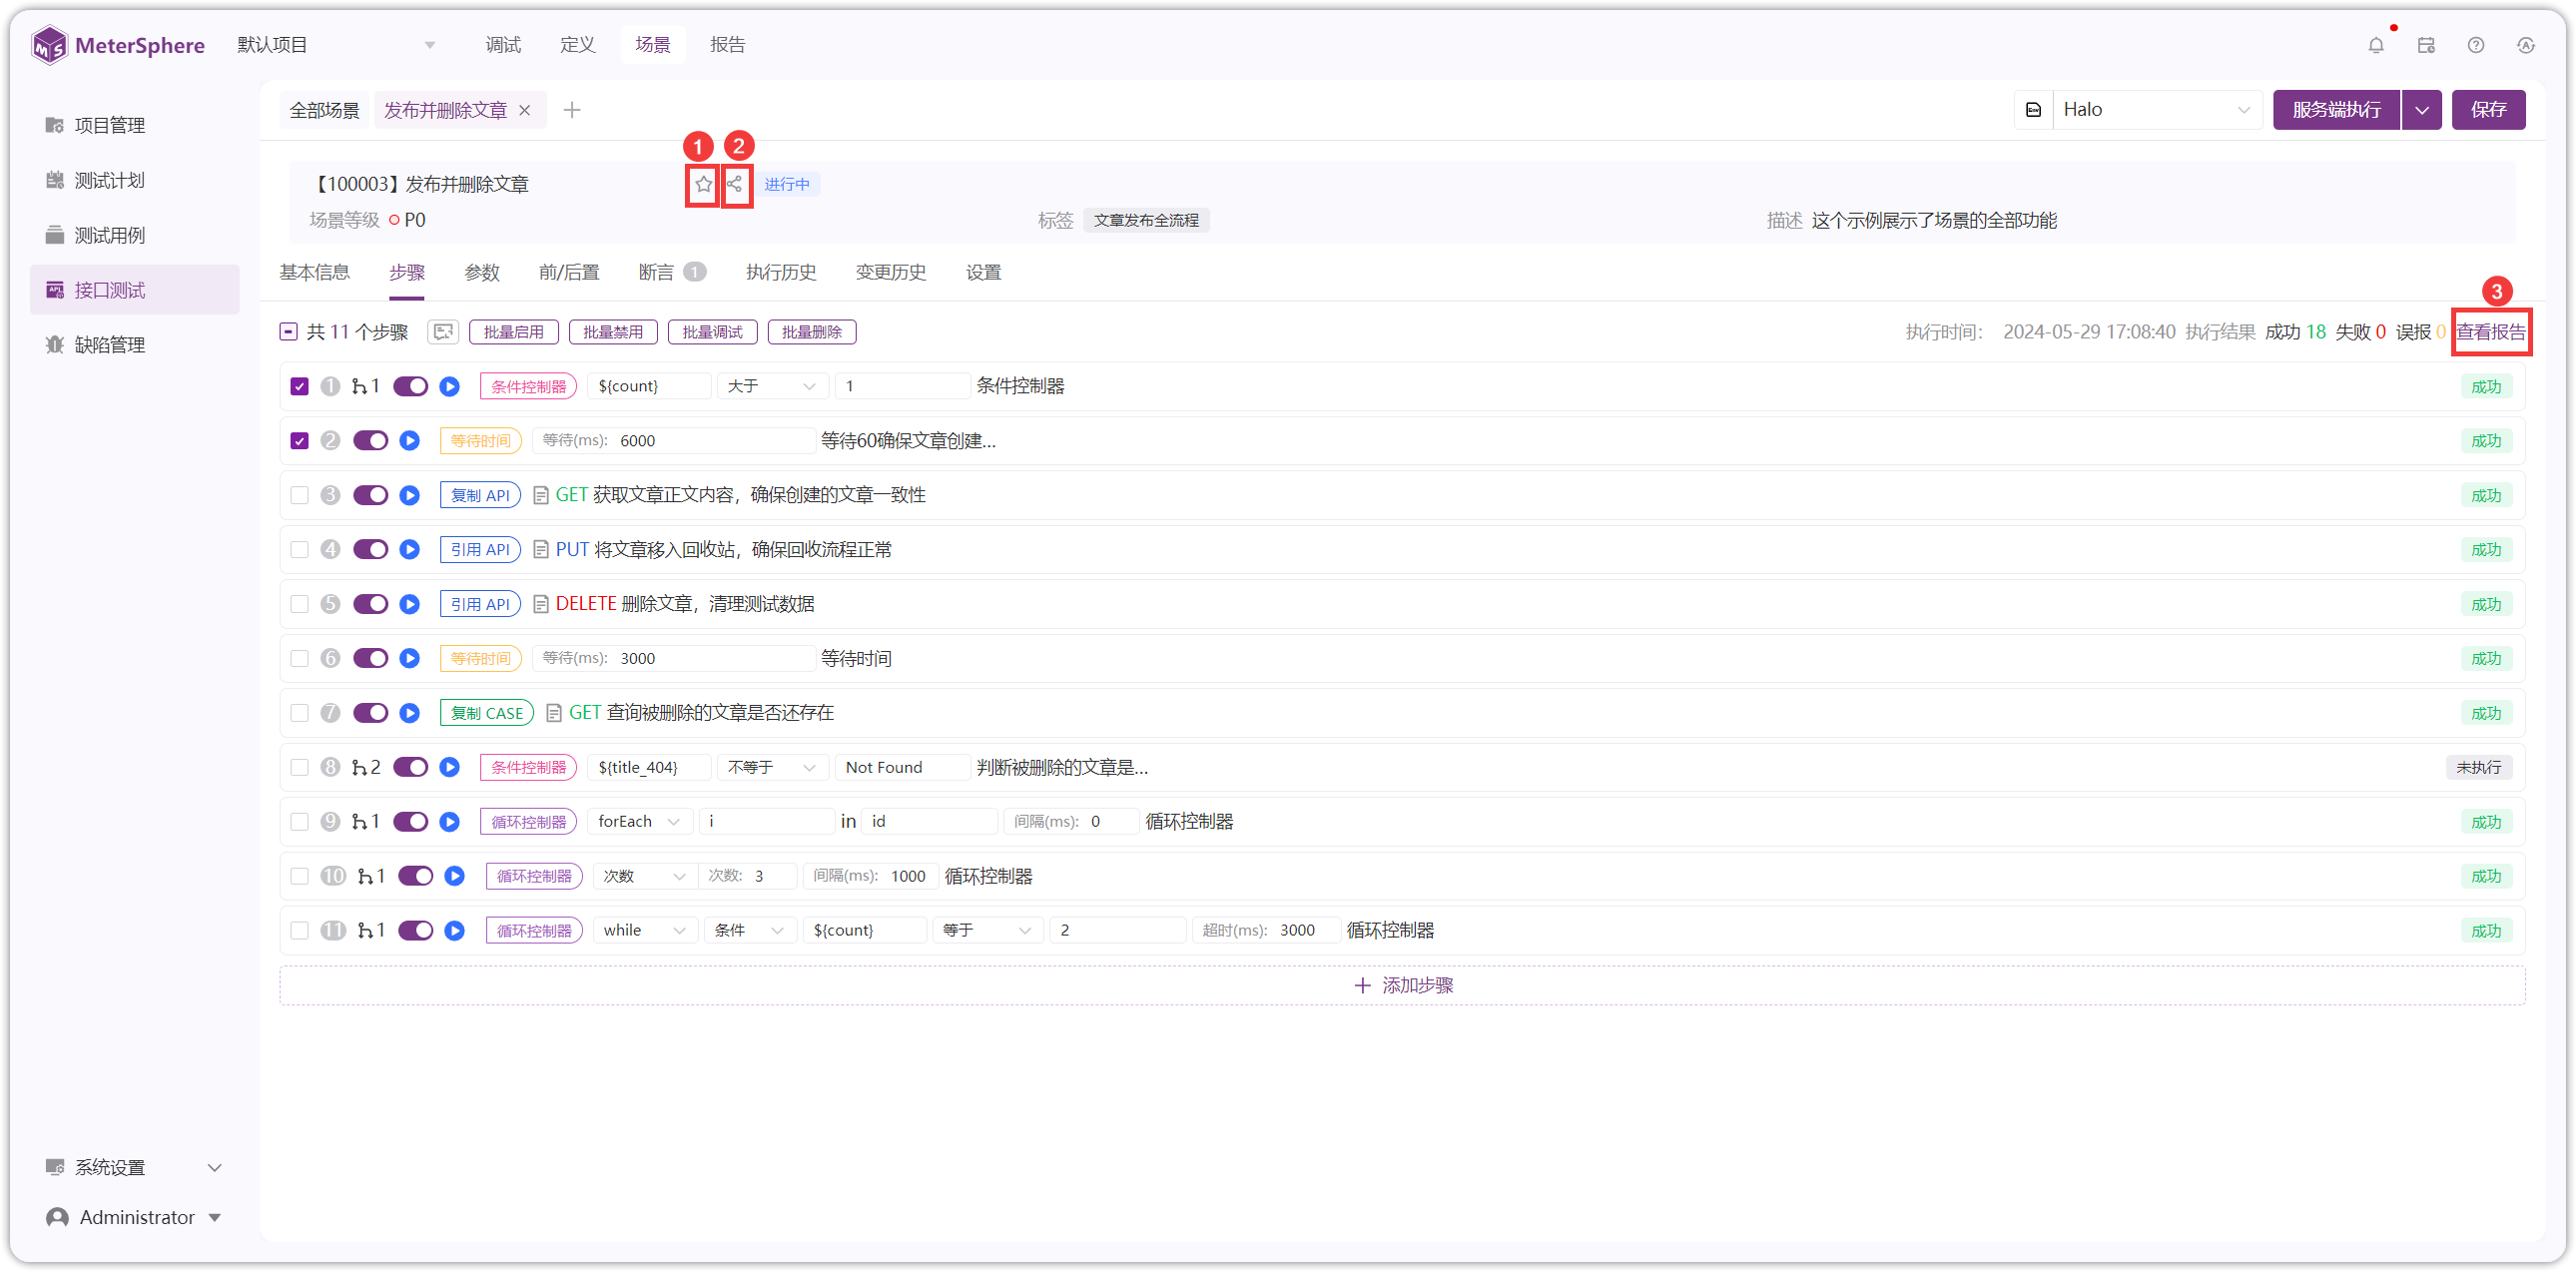Image resolution: width=2576 pixels, height=1272 pixels.
Task: Favorite the scenario with the star icon
Action: (x=703, y=184)
